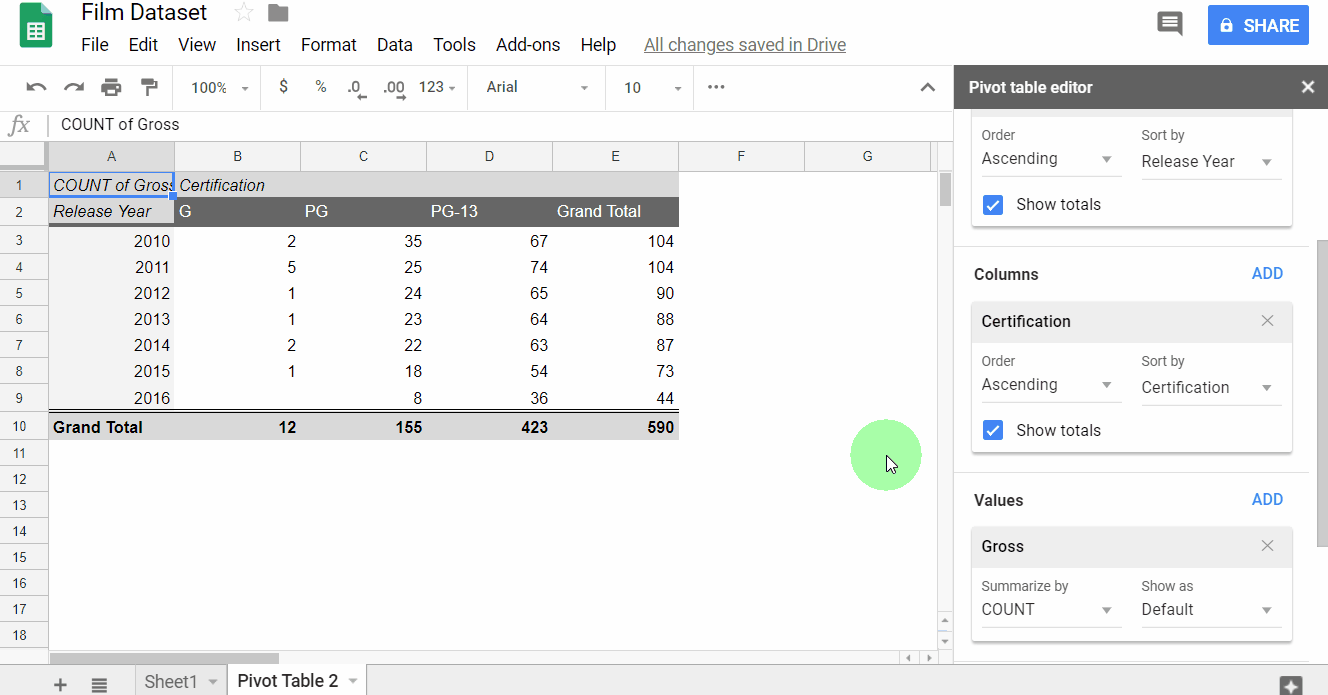Image resolution: width=1328 pixels, height=695 pixels.
Task: Open the Arial font dropdown
Action: coord(537,87)
